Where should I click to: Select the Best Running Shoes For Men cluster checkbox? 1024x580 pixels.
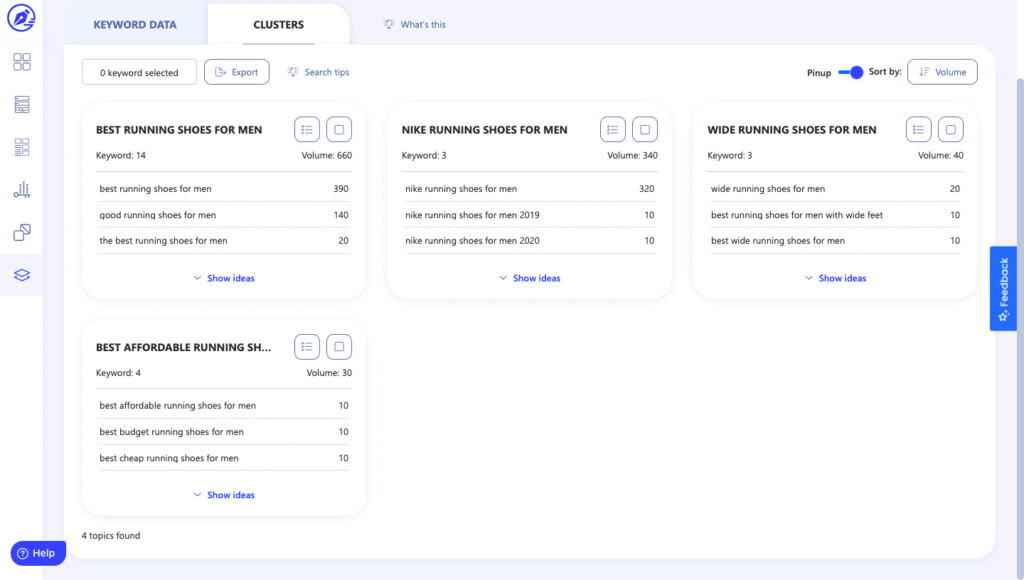(x=339, y=129)
